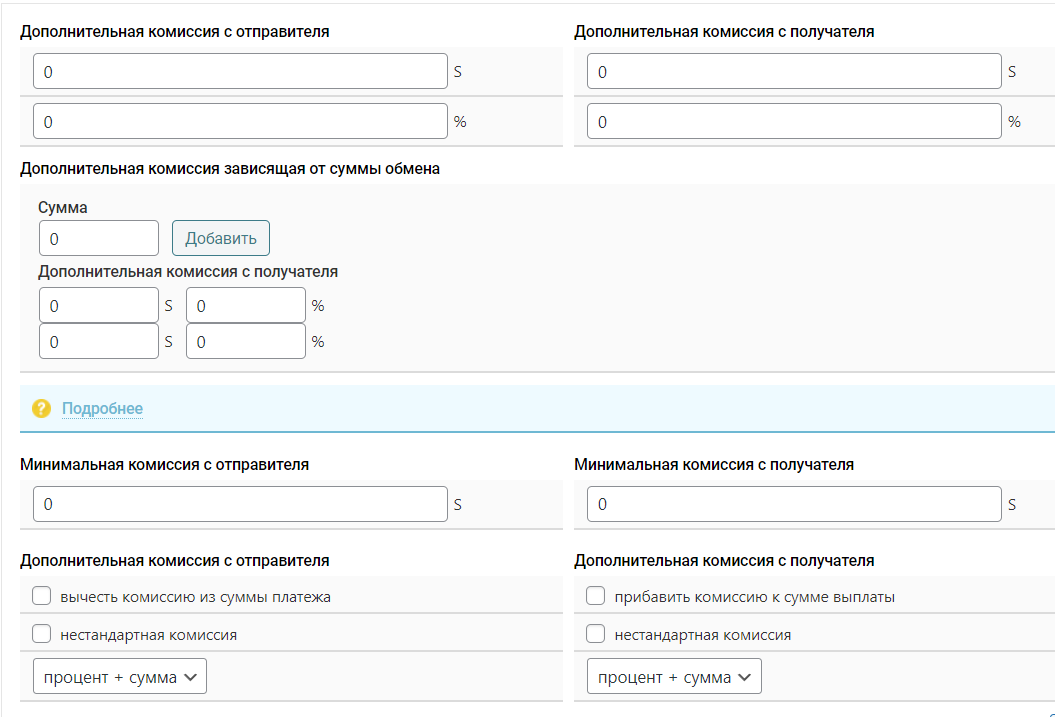The height and width of the screenshot is (717, 1055).
Task: Select second-row percent field in sum-dependent commission block
Action: pos(245,342)
